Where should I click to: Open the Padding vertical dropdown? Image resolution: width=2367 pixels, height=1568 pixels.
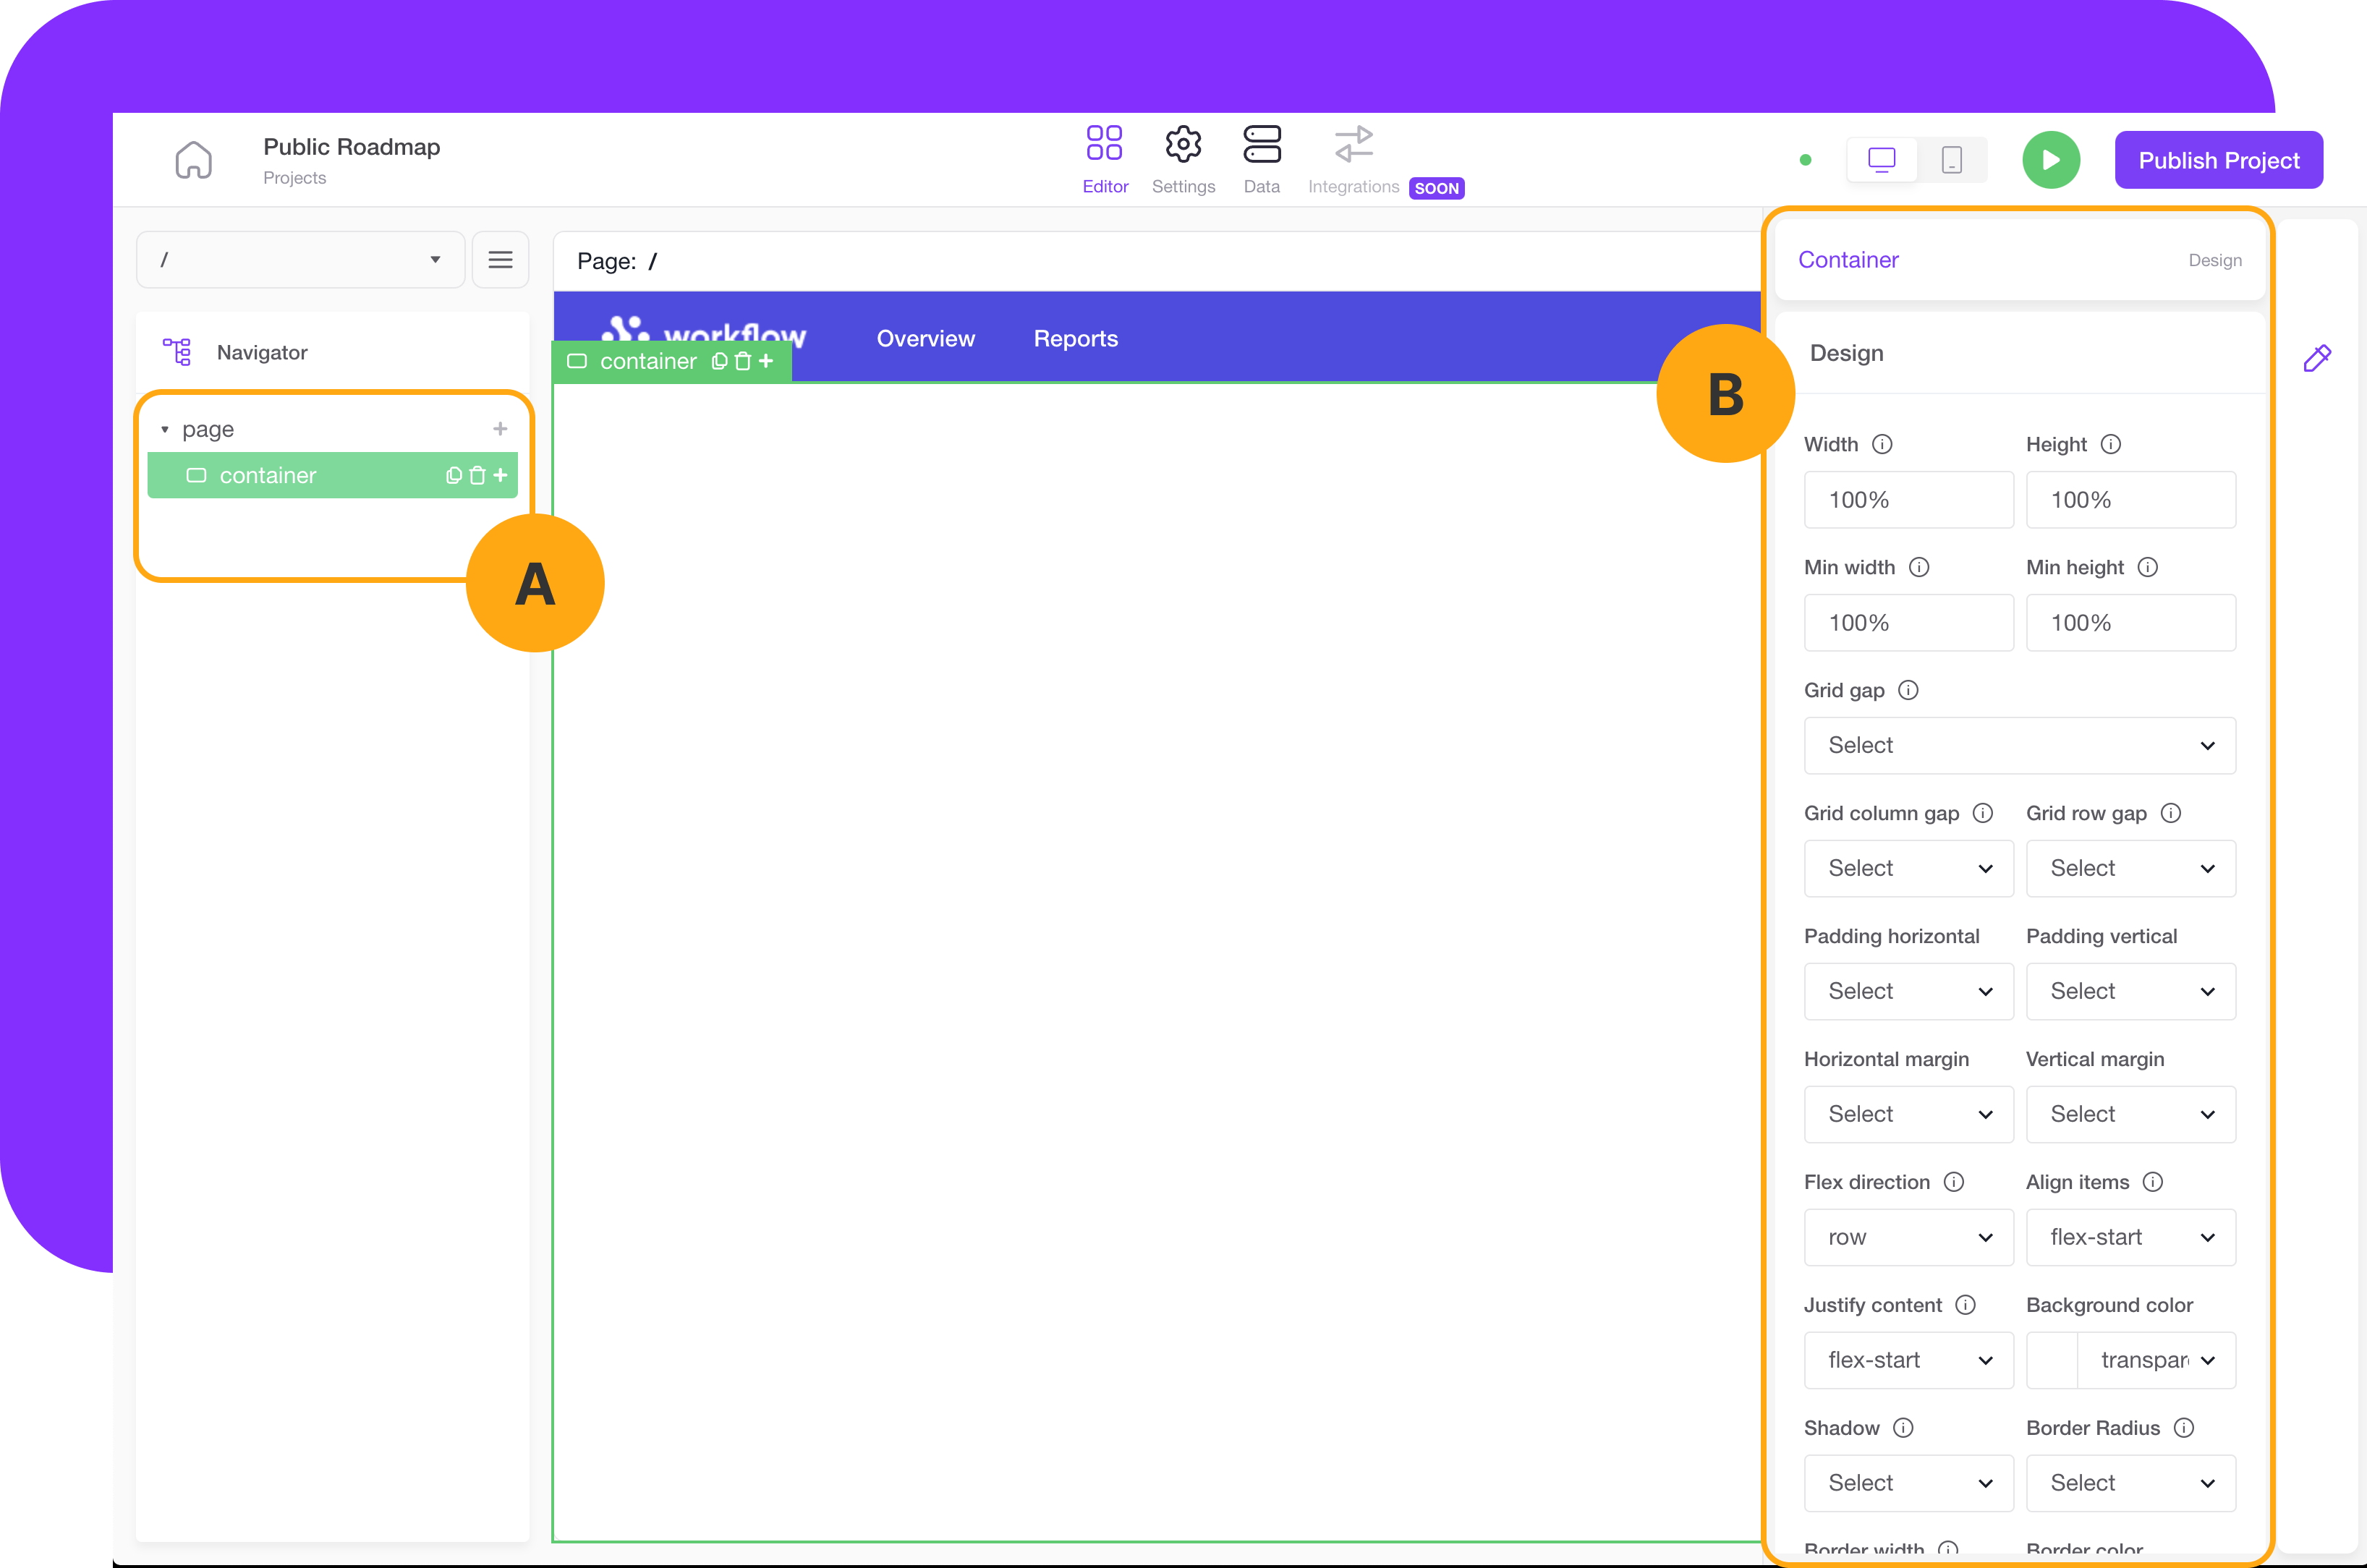click(x=2130, y=992)
